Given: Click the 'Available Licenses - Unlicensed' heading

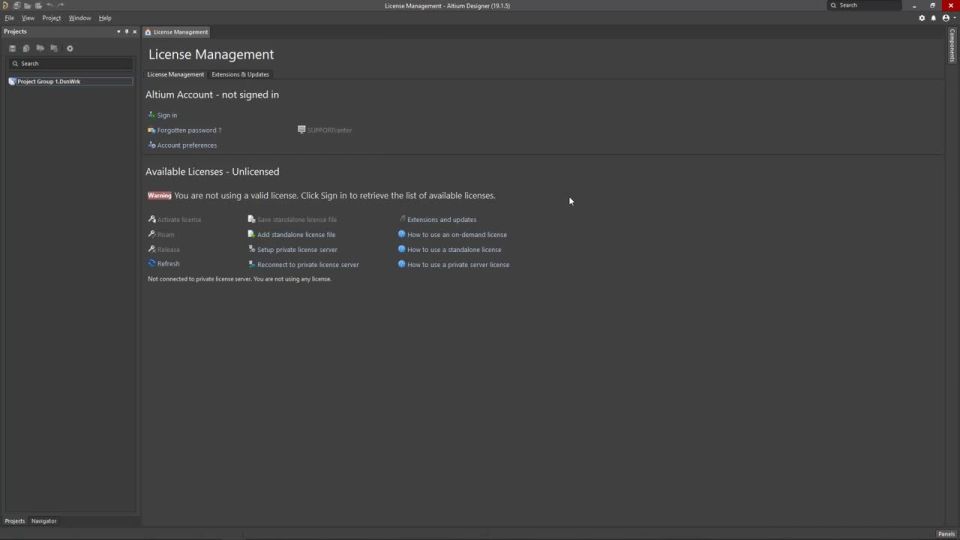Looking at the screenshot, I should (212, 172).
